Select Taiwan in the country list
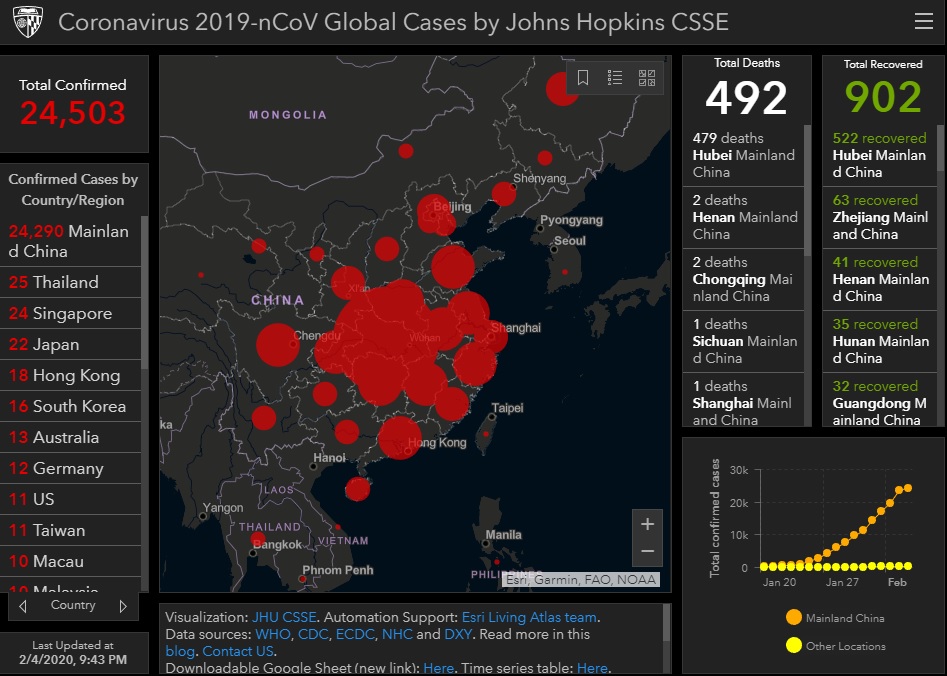Screen dimensions: 947x676 tap(70, 530)
